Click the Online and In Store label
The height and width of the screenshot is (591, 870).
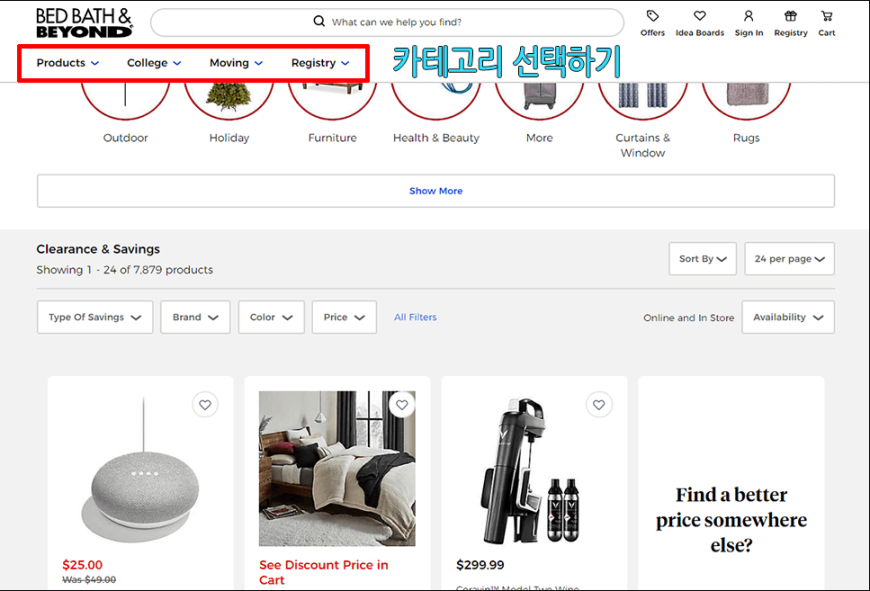click(689, 317)
